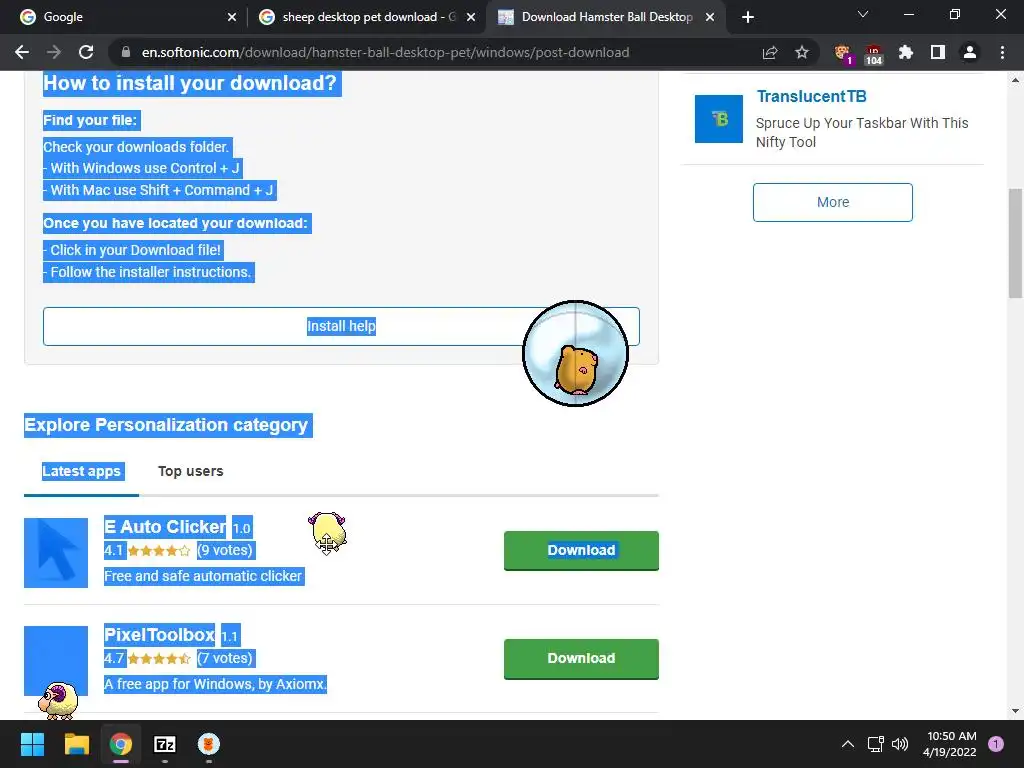Click the Install help button
The width and height of the screenshot is (1024, 768).
click(x=341, y=326)
